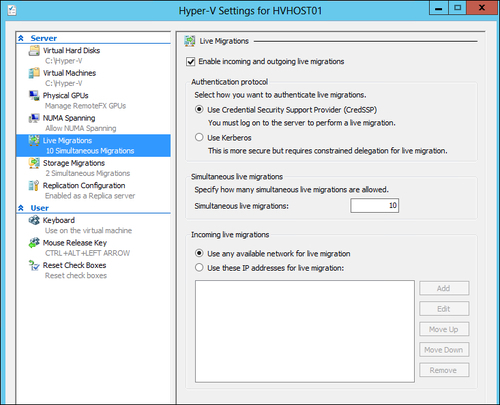Viewport: 500px width, 405px height.
Task: Click the Physical GPUs icon
Action: point(34,96)
